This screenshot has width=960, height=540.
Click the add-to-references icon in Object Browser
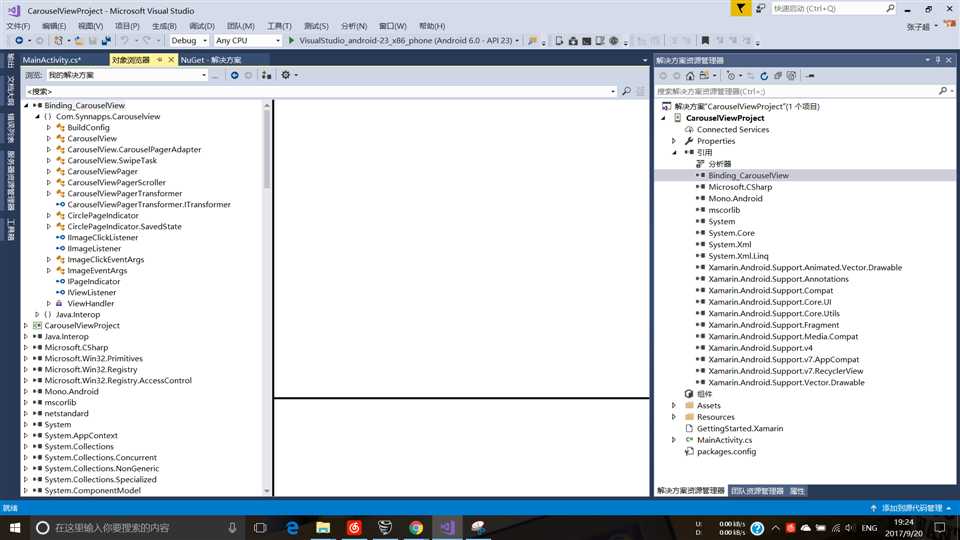266,75
